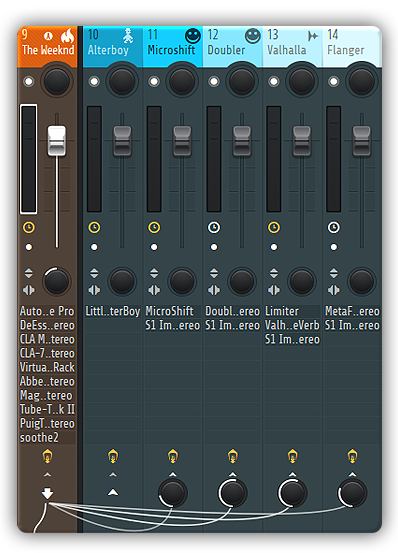The width and height of the screenshot is (398, 553).
Task: Select the Flanger mixer track header
Action: tap(352, 47)
